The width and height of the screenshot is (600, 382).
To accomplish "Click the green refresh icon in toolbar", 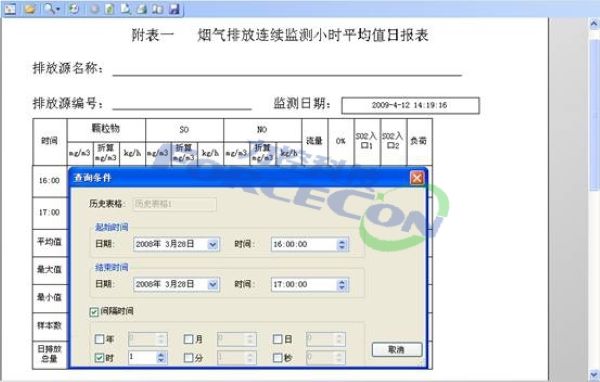I will [x=74, y=8].
